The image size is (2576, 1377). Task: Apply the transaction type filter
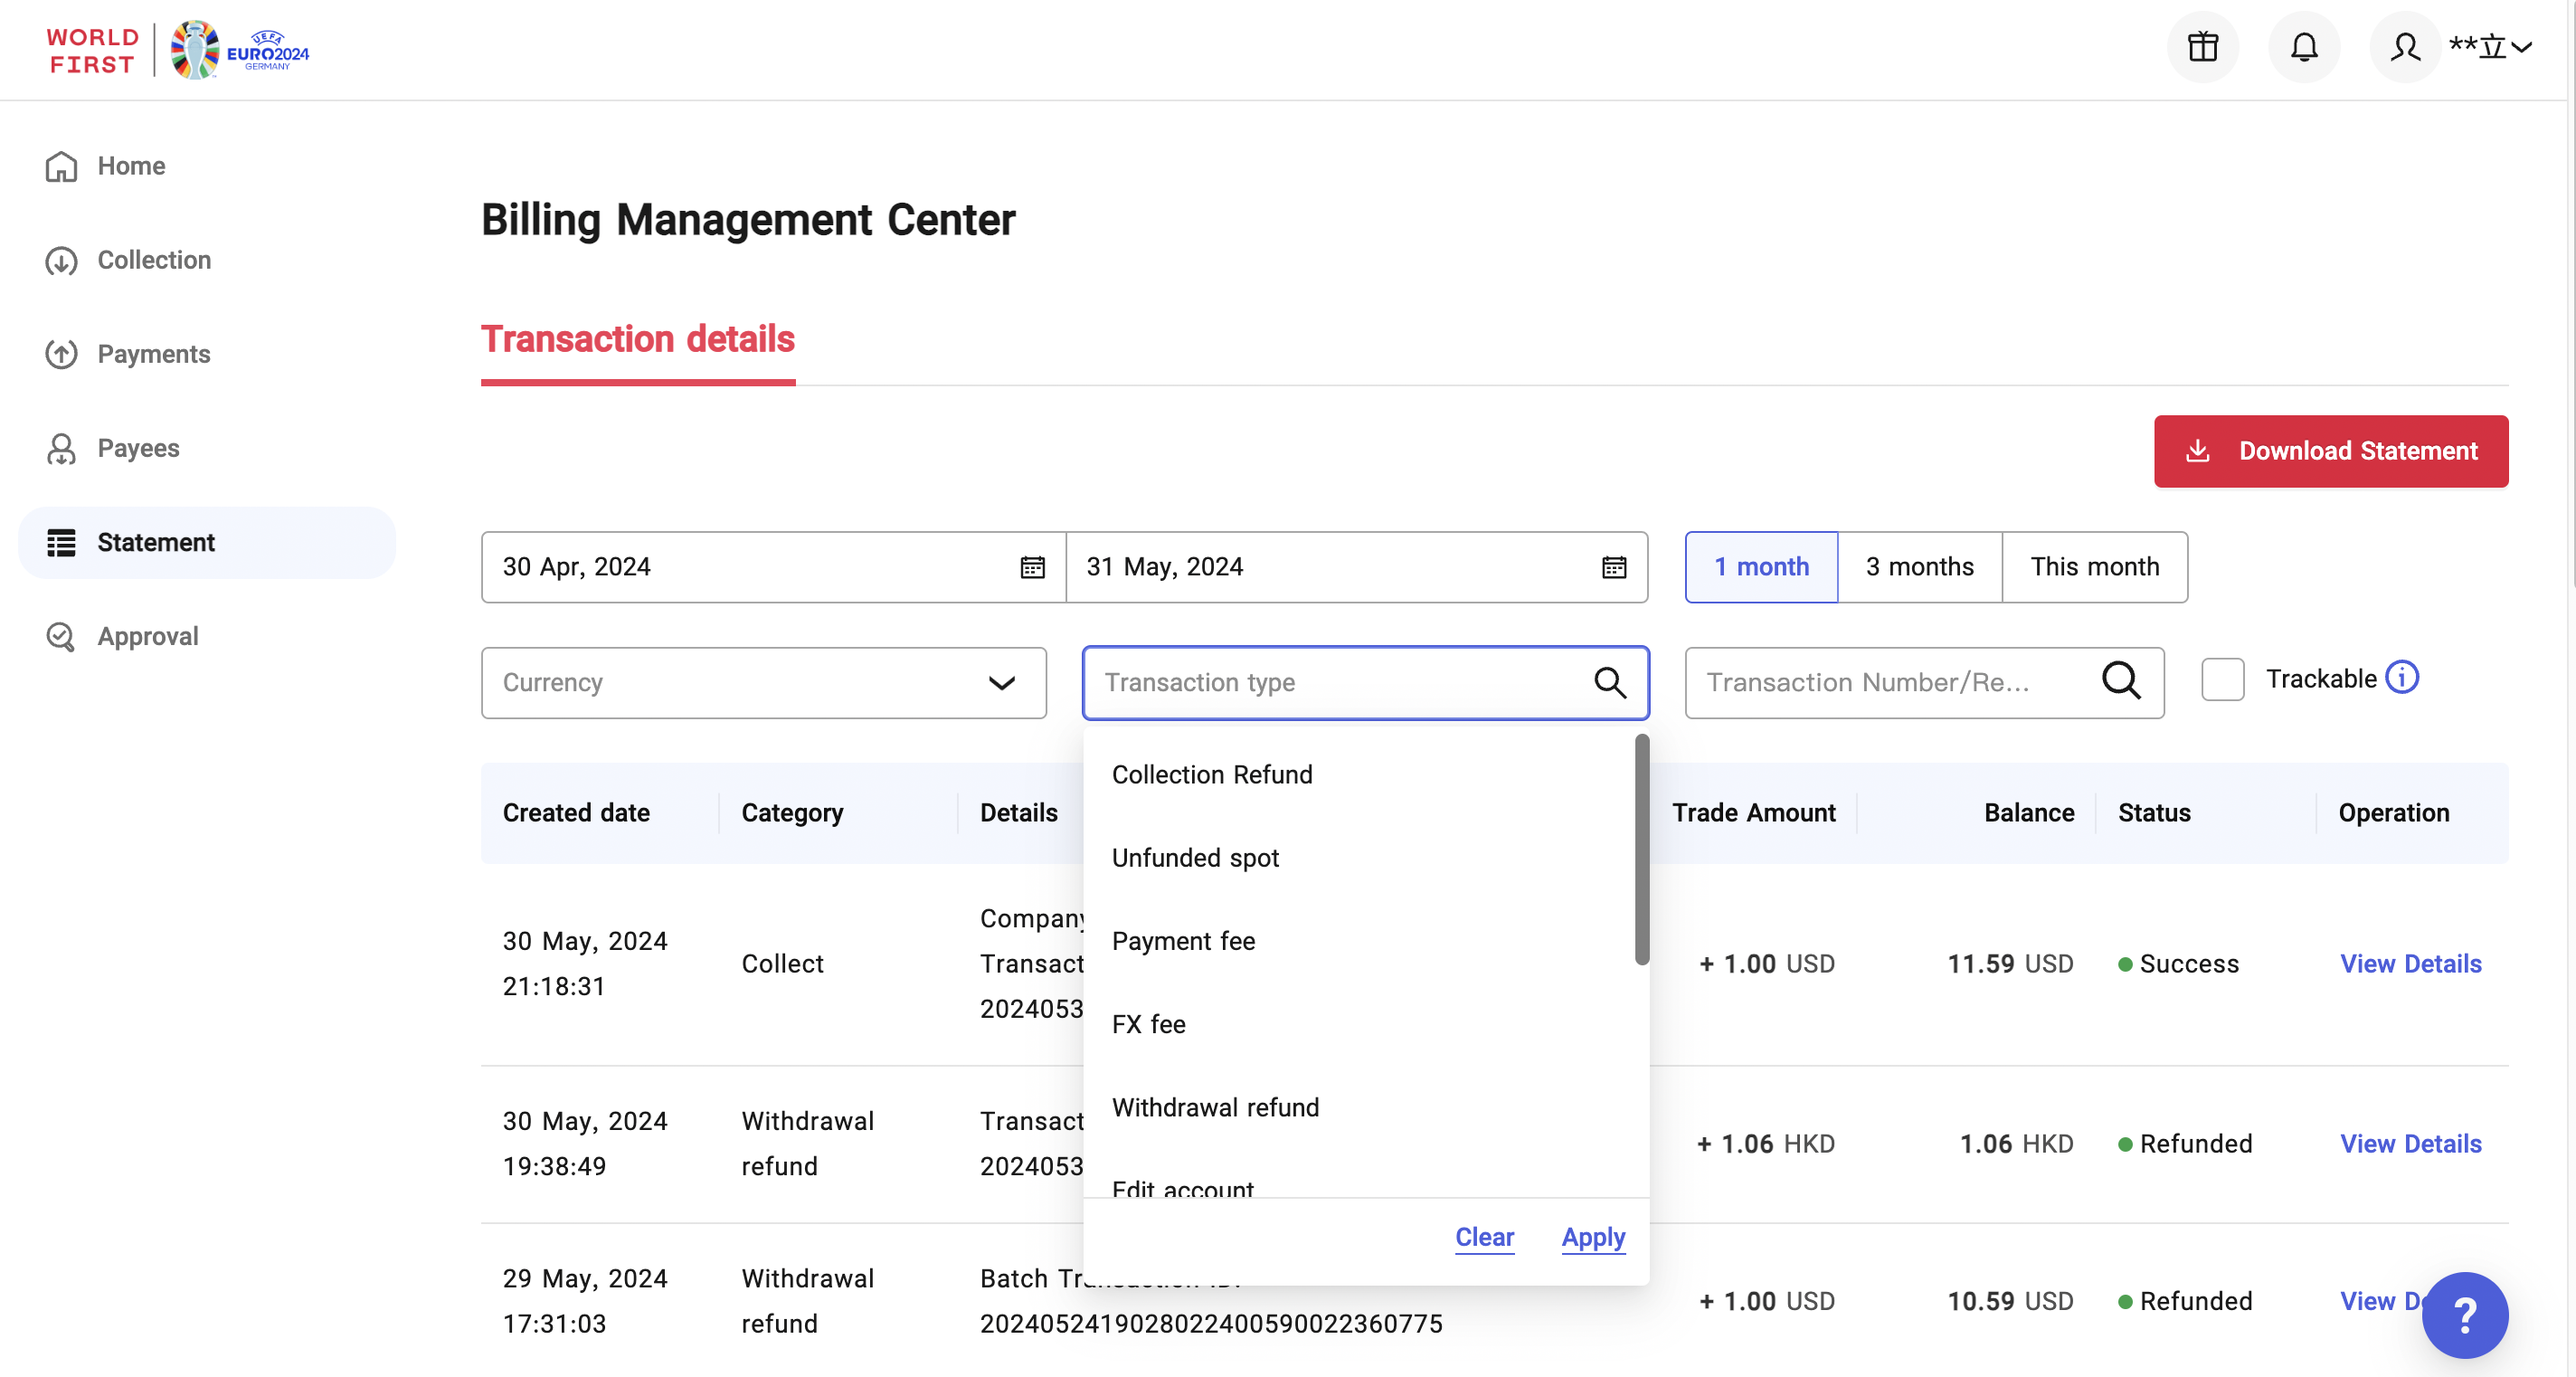1593,1237
